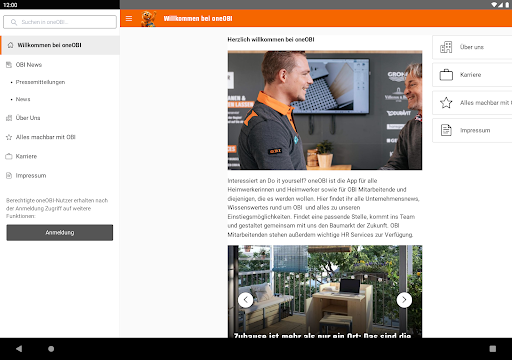Show previous carousel slide with left arrow
The image size is (512, 360).
pyautogui.click(x=246, y=300)
